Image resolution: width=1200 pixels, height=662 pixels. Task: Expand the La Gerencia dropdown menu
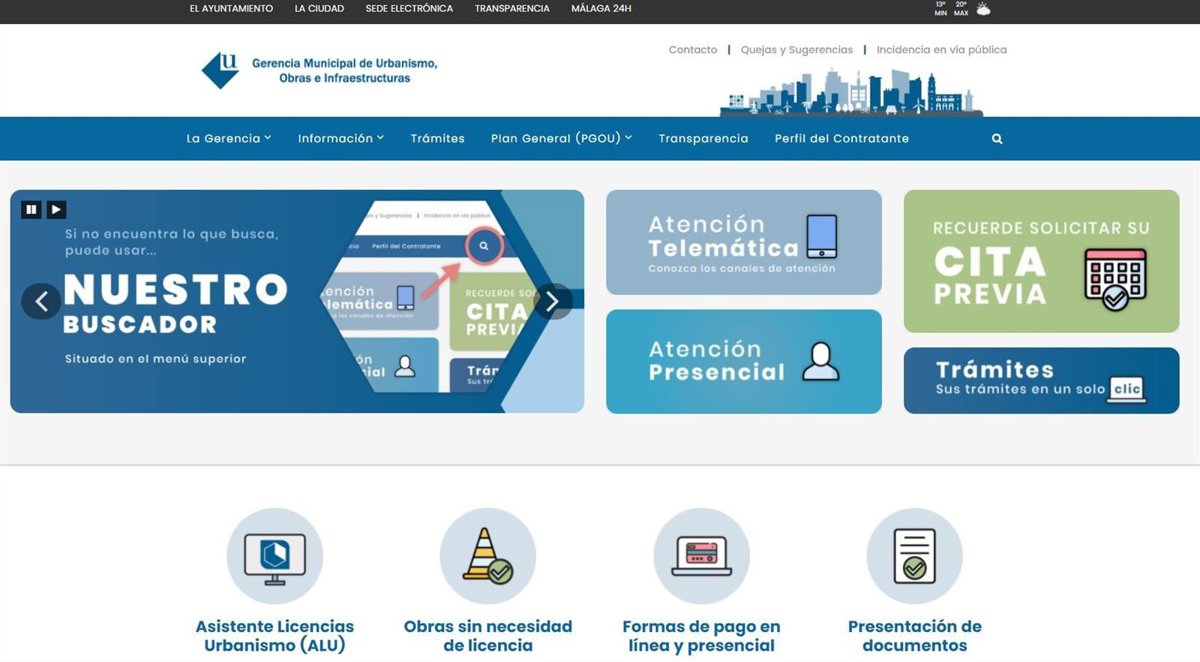click(x=228, y=139)
